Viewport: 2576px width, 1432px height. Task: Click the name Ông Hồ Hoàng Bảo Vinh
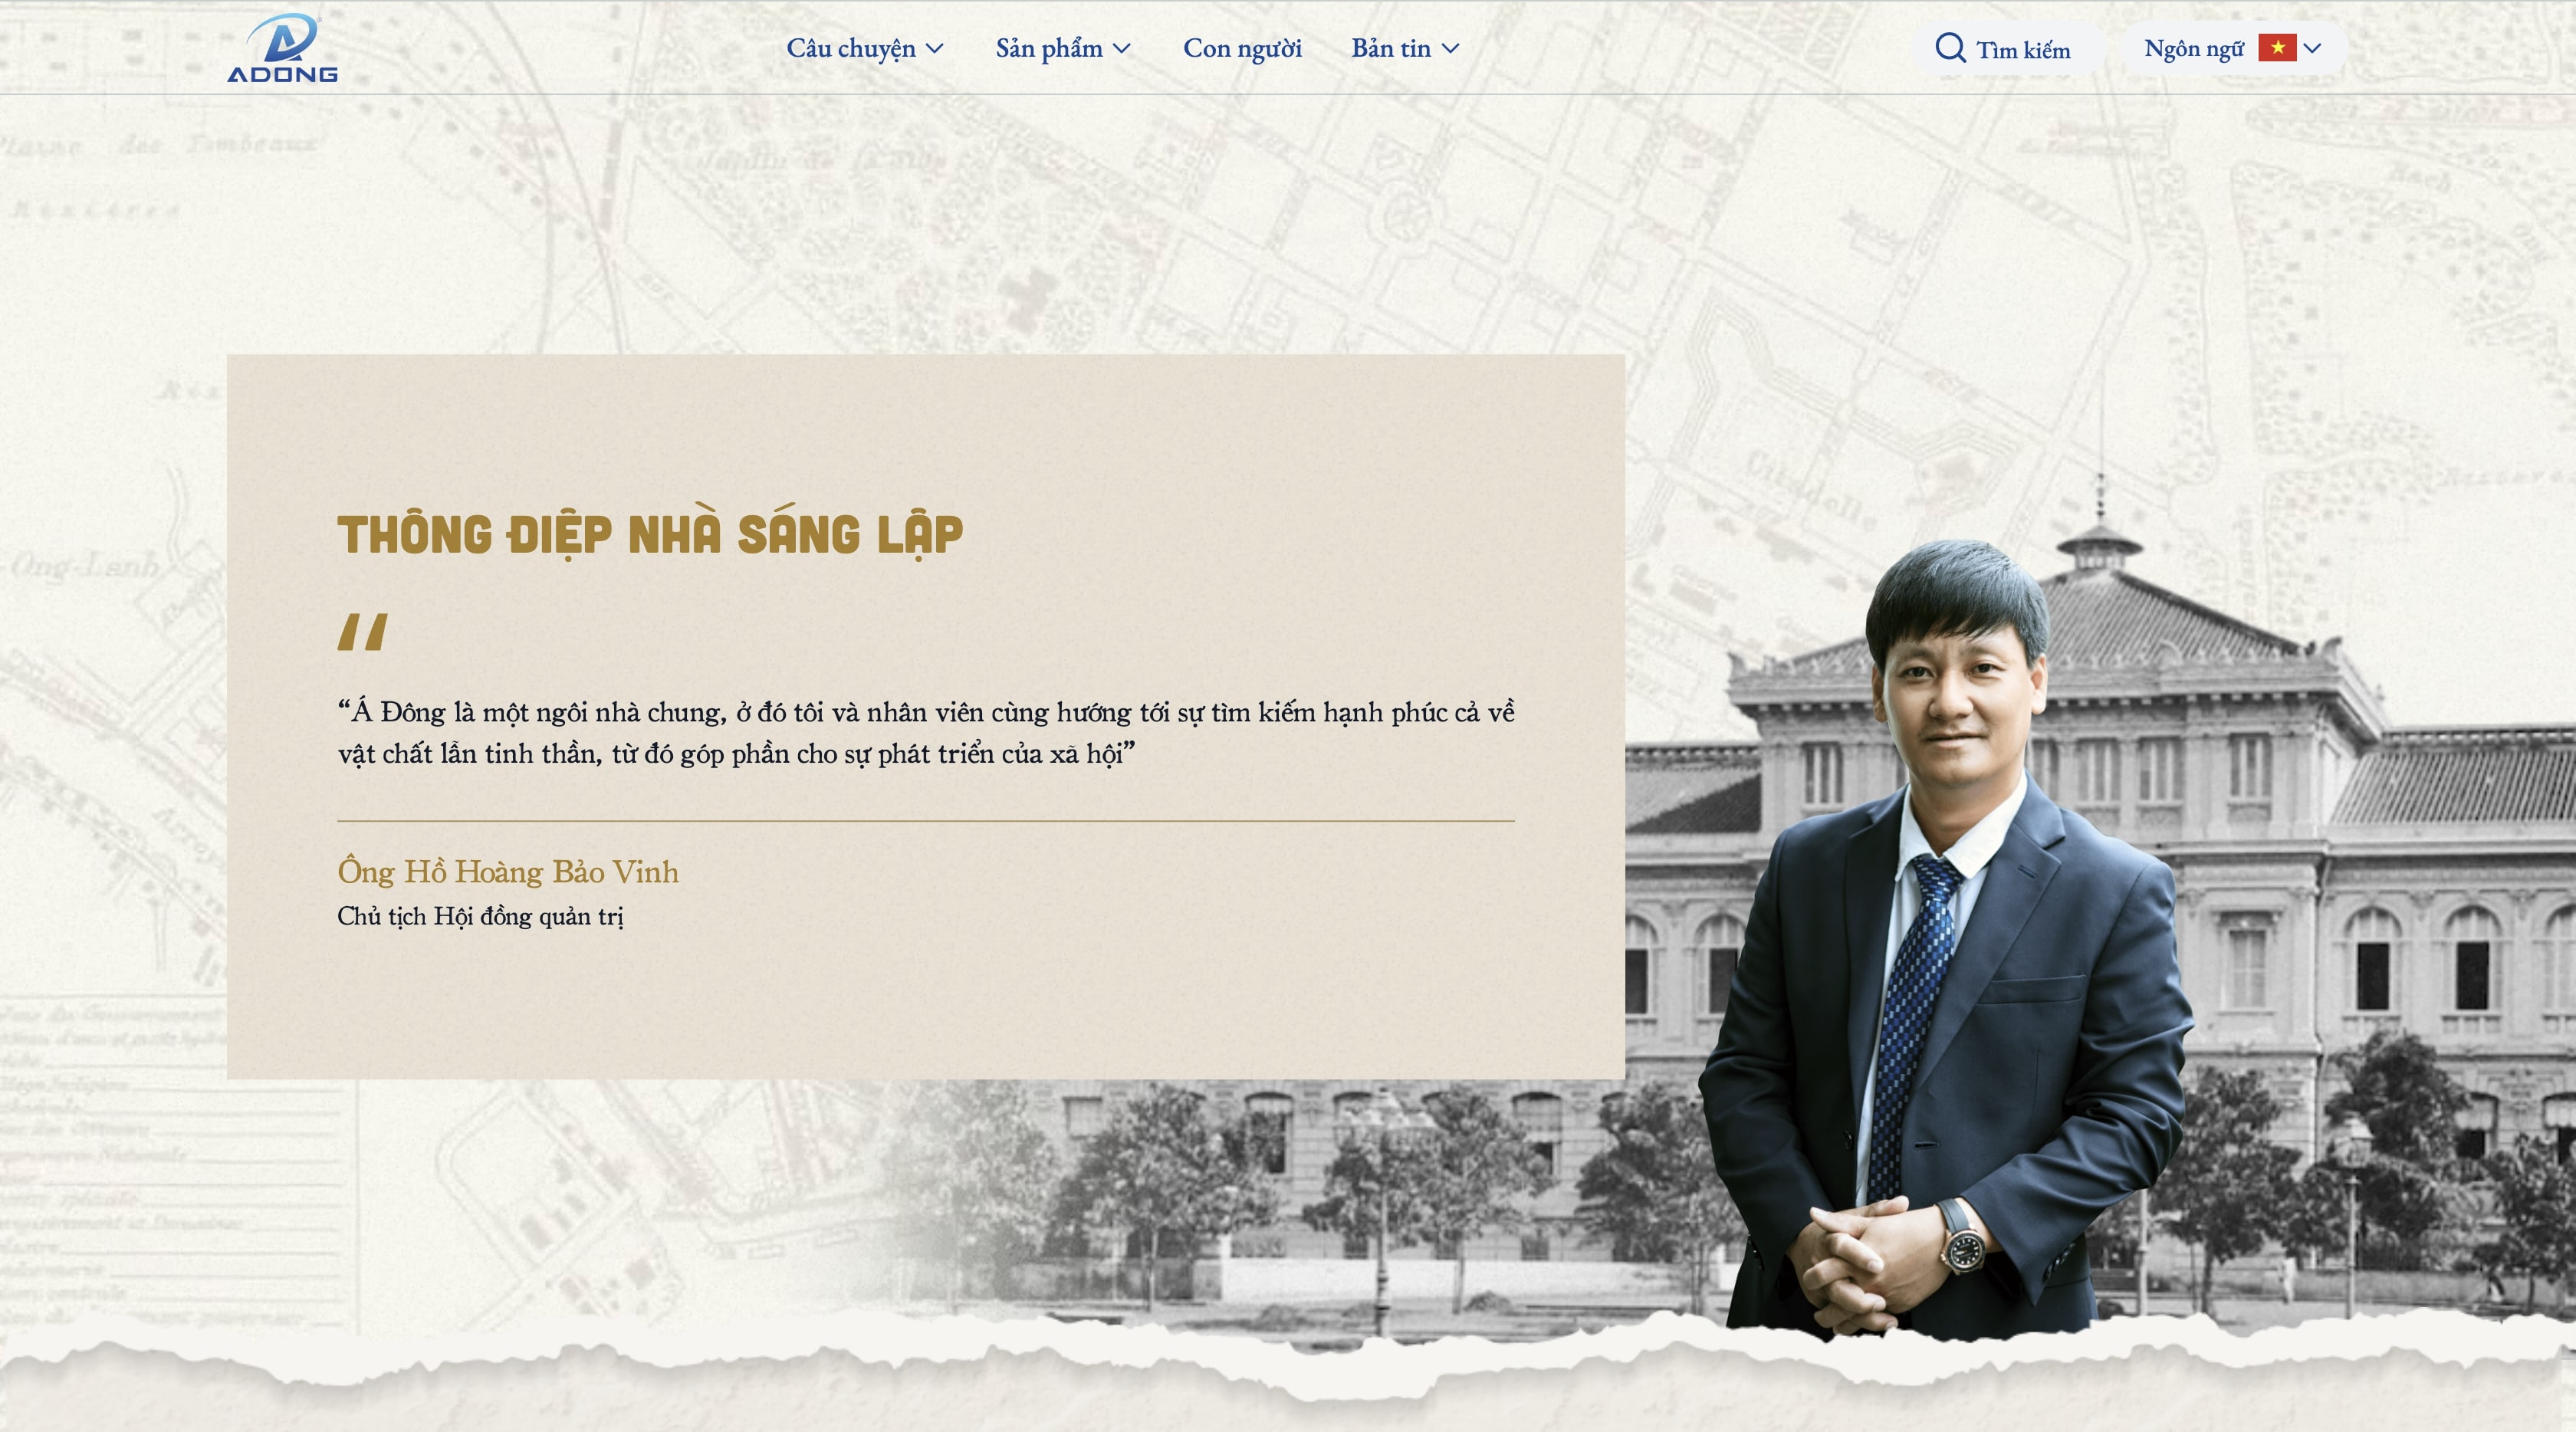click(508, 872)
